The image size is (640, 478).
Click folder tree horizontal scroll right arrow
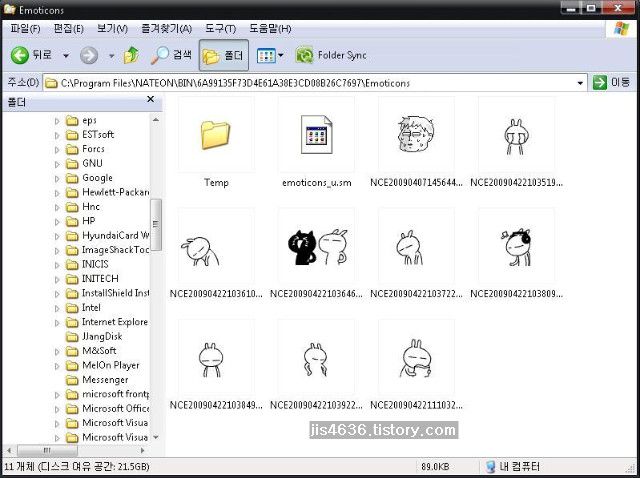coord(142,451)
